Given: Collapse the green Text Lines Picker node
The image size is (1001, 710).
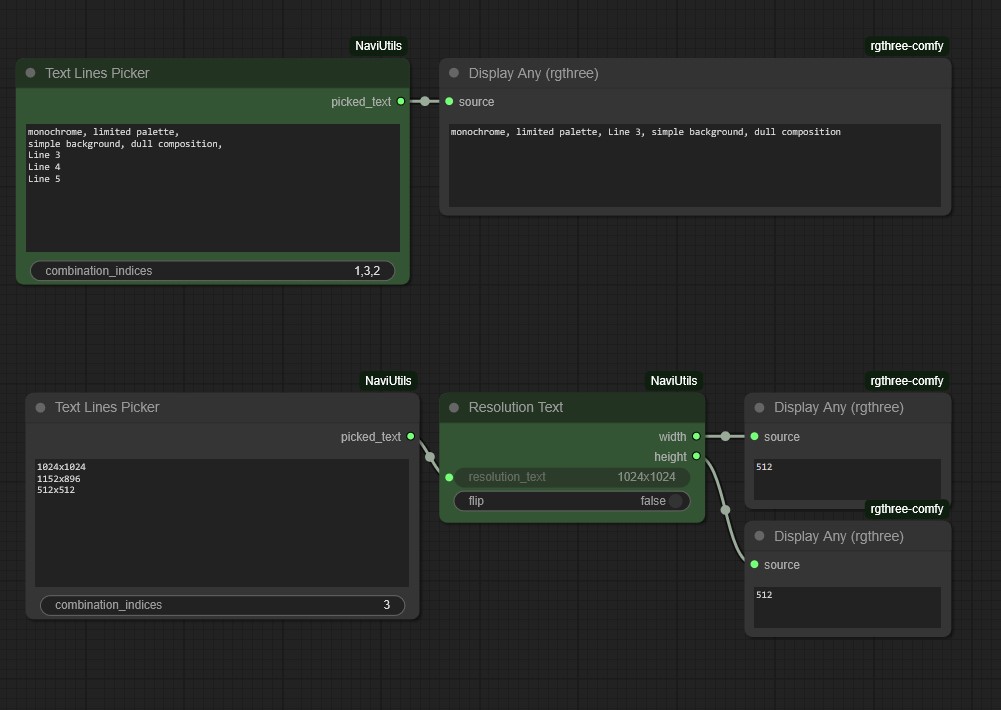Looking at the screenshot, I should pyautogui.click(x=30, y=73).
